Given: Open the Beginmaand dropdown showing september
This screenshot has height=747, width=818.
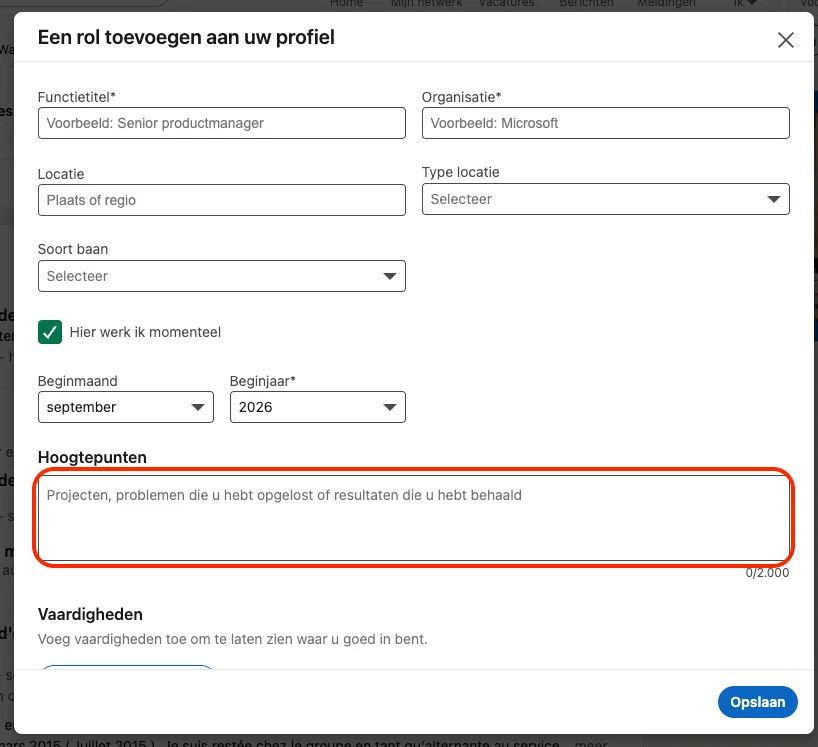Looking at the screenshot, I should point(126,407).
